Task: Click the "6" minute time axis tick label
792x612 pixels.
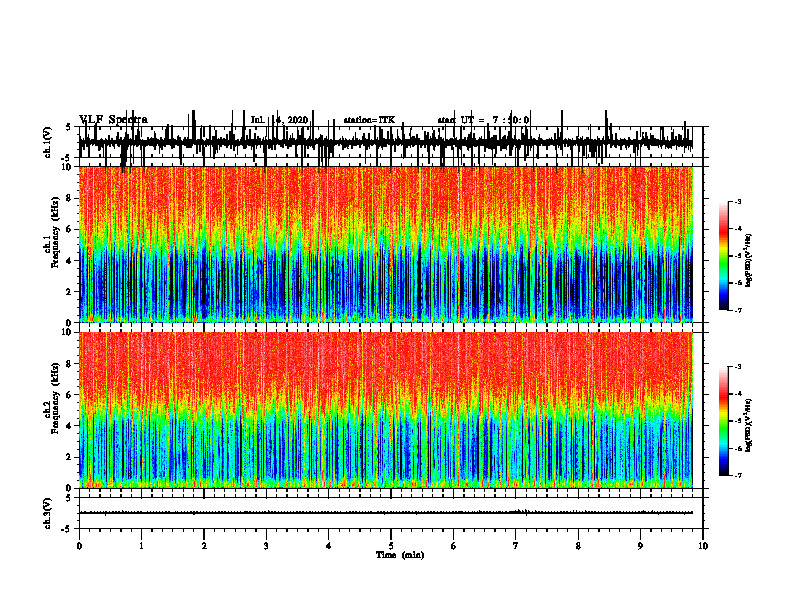Action: (454, 546)
